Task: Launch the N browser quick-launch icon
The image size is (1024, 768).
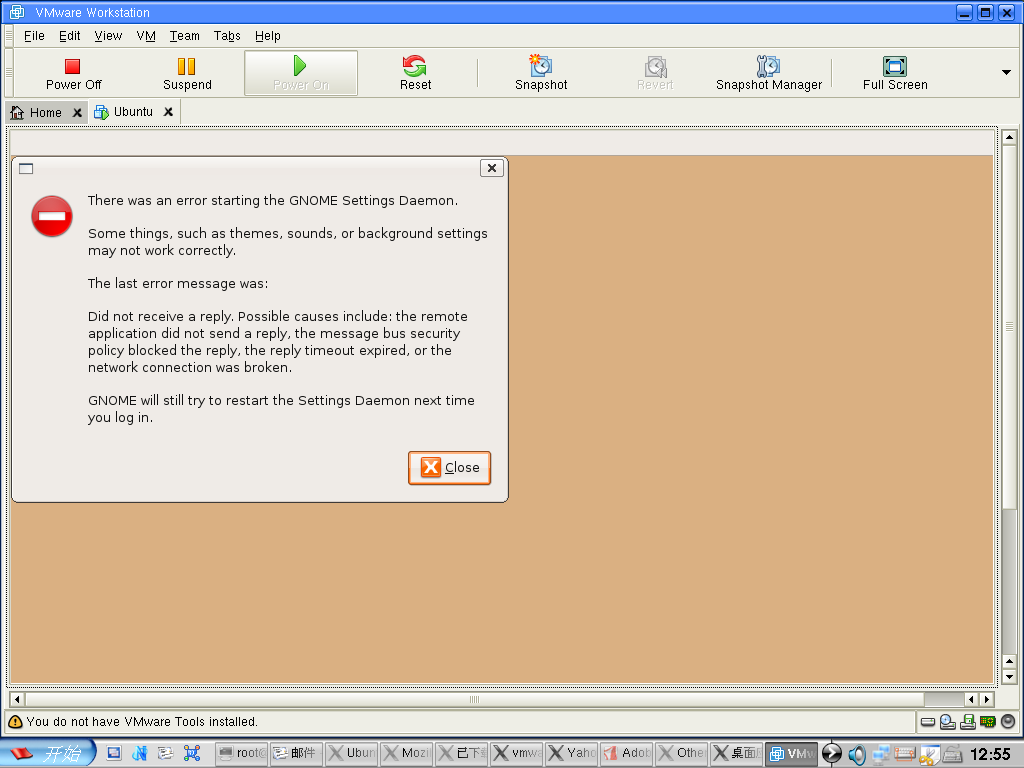Action: point(139,753)
